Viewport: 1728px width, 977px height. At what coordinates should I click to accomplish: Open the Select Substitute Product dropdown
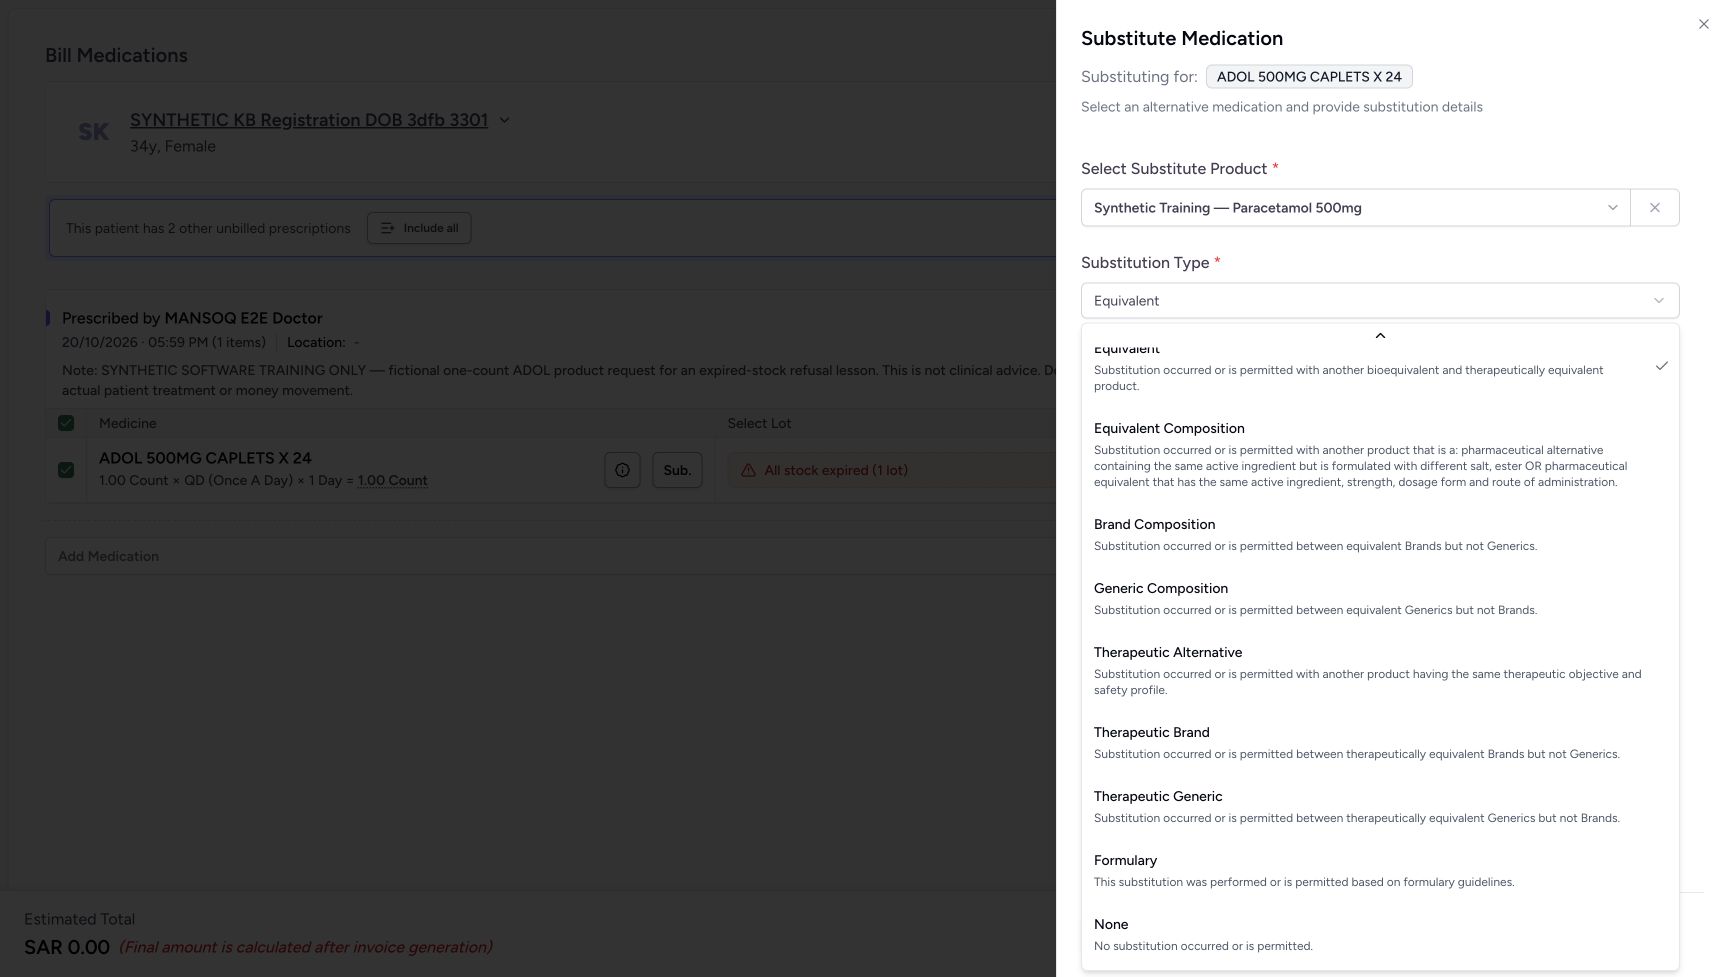(1355, 208)
